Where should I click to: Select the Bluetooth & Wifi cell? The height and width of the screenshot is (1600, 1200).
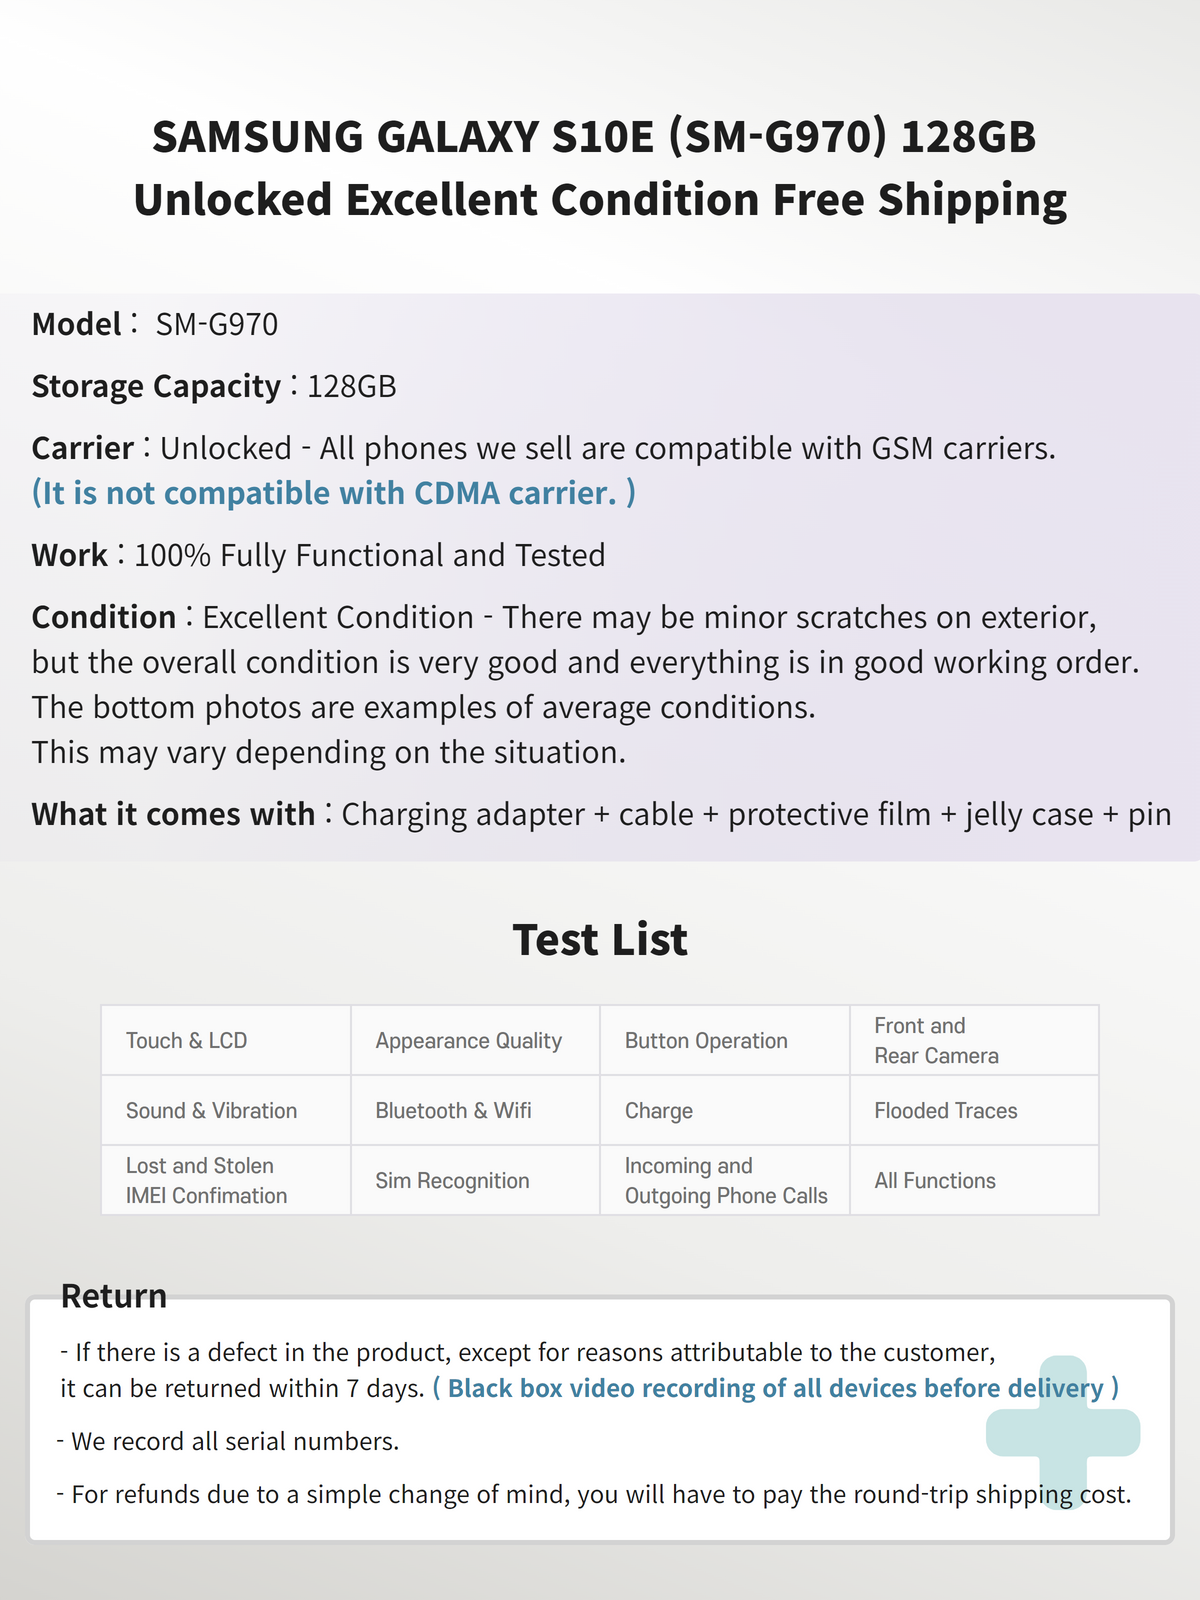[x=475, y=1110]
